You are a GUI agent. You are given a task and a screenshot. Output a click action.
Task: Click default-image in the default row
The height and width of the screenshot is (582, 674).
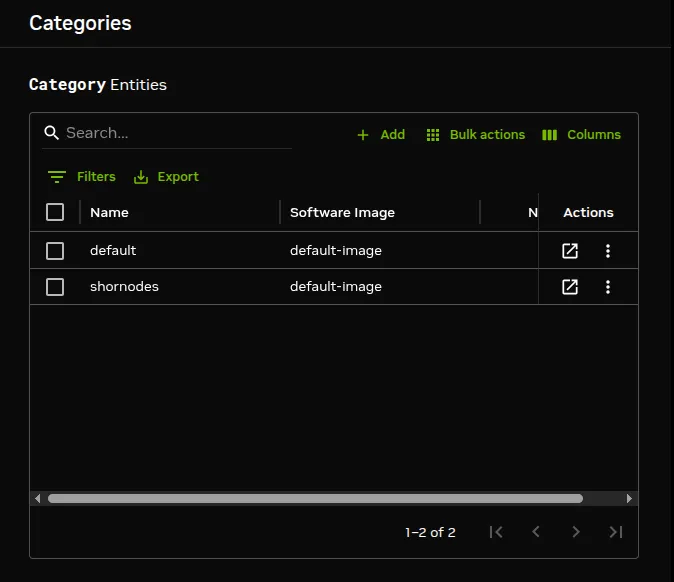[336, 251]
